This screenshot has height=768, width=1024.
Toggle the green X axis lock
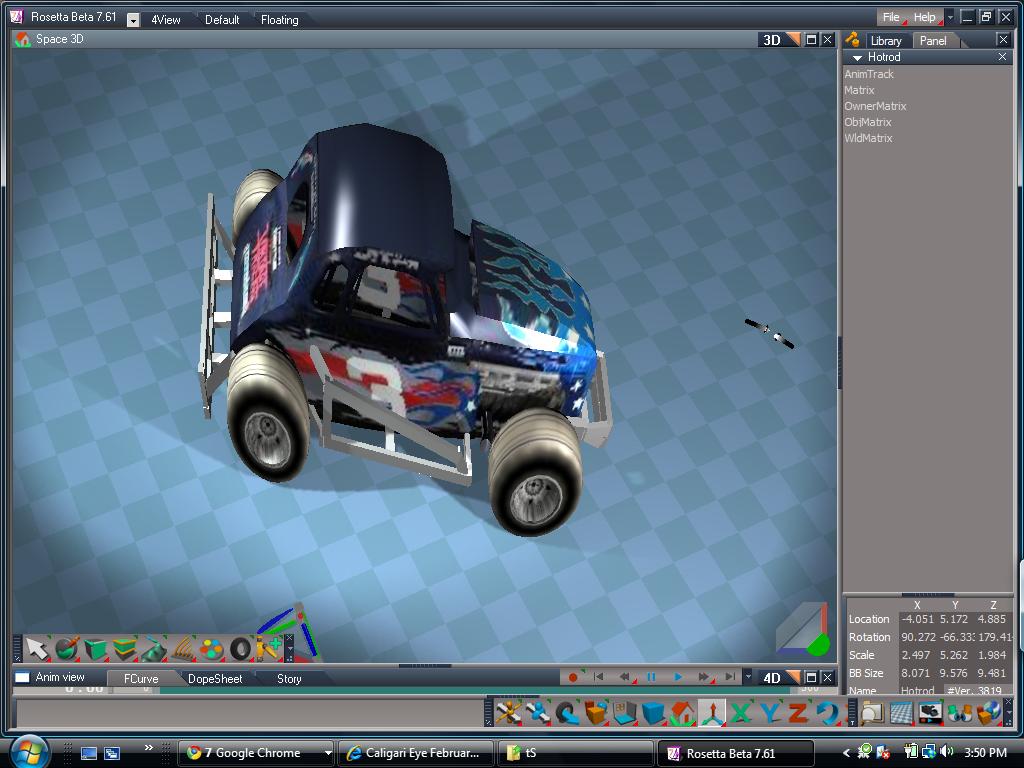pyautogui.click(x=741, y=713)
